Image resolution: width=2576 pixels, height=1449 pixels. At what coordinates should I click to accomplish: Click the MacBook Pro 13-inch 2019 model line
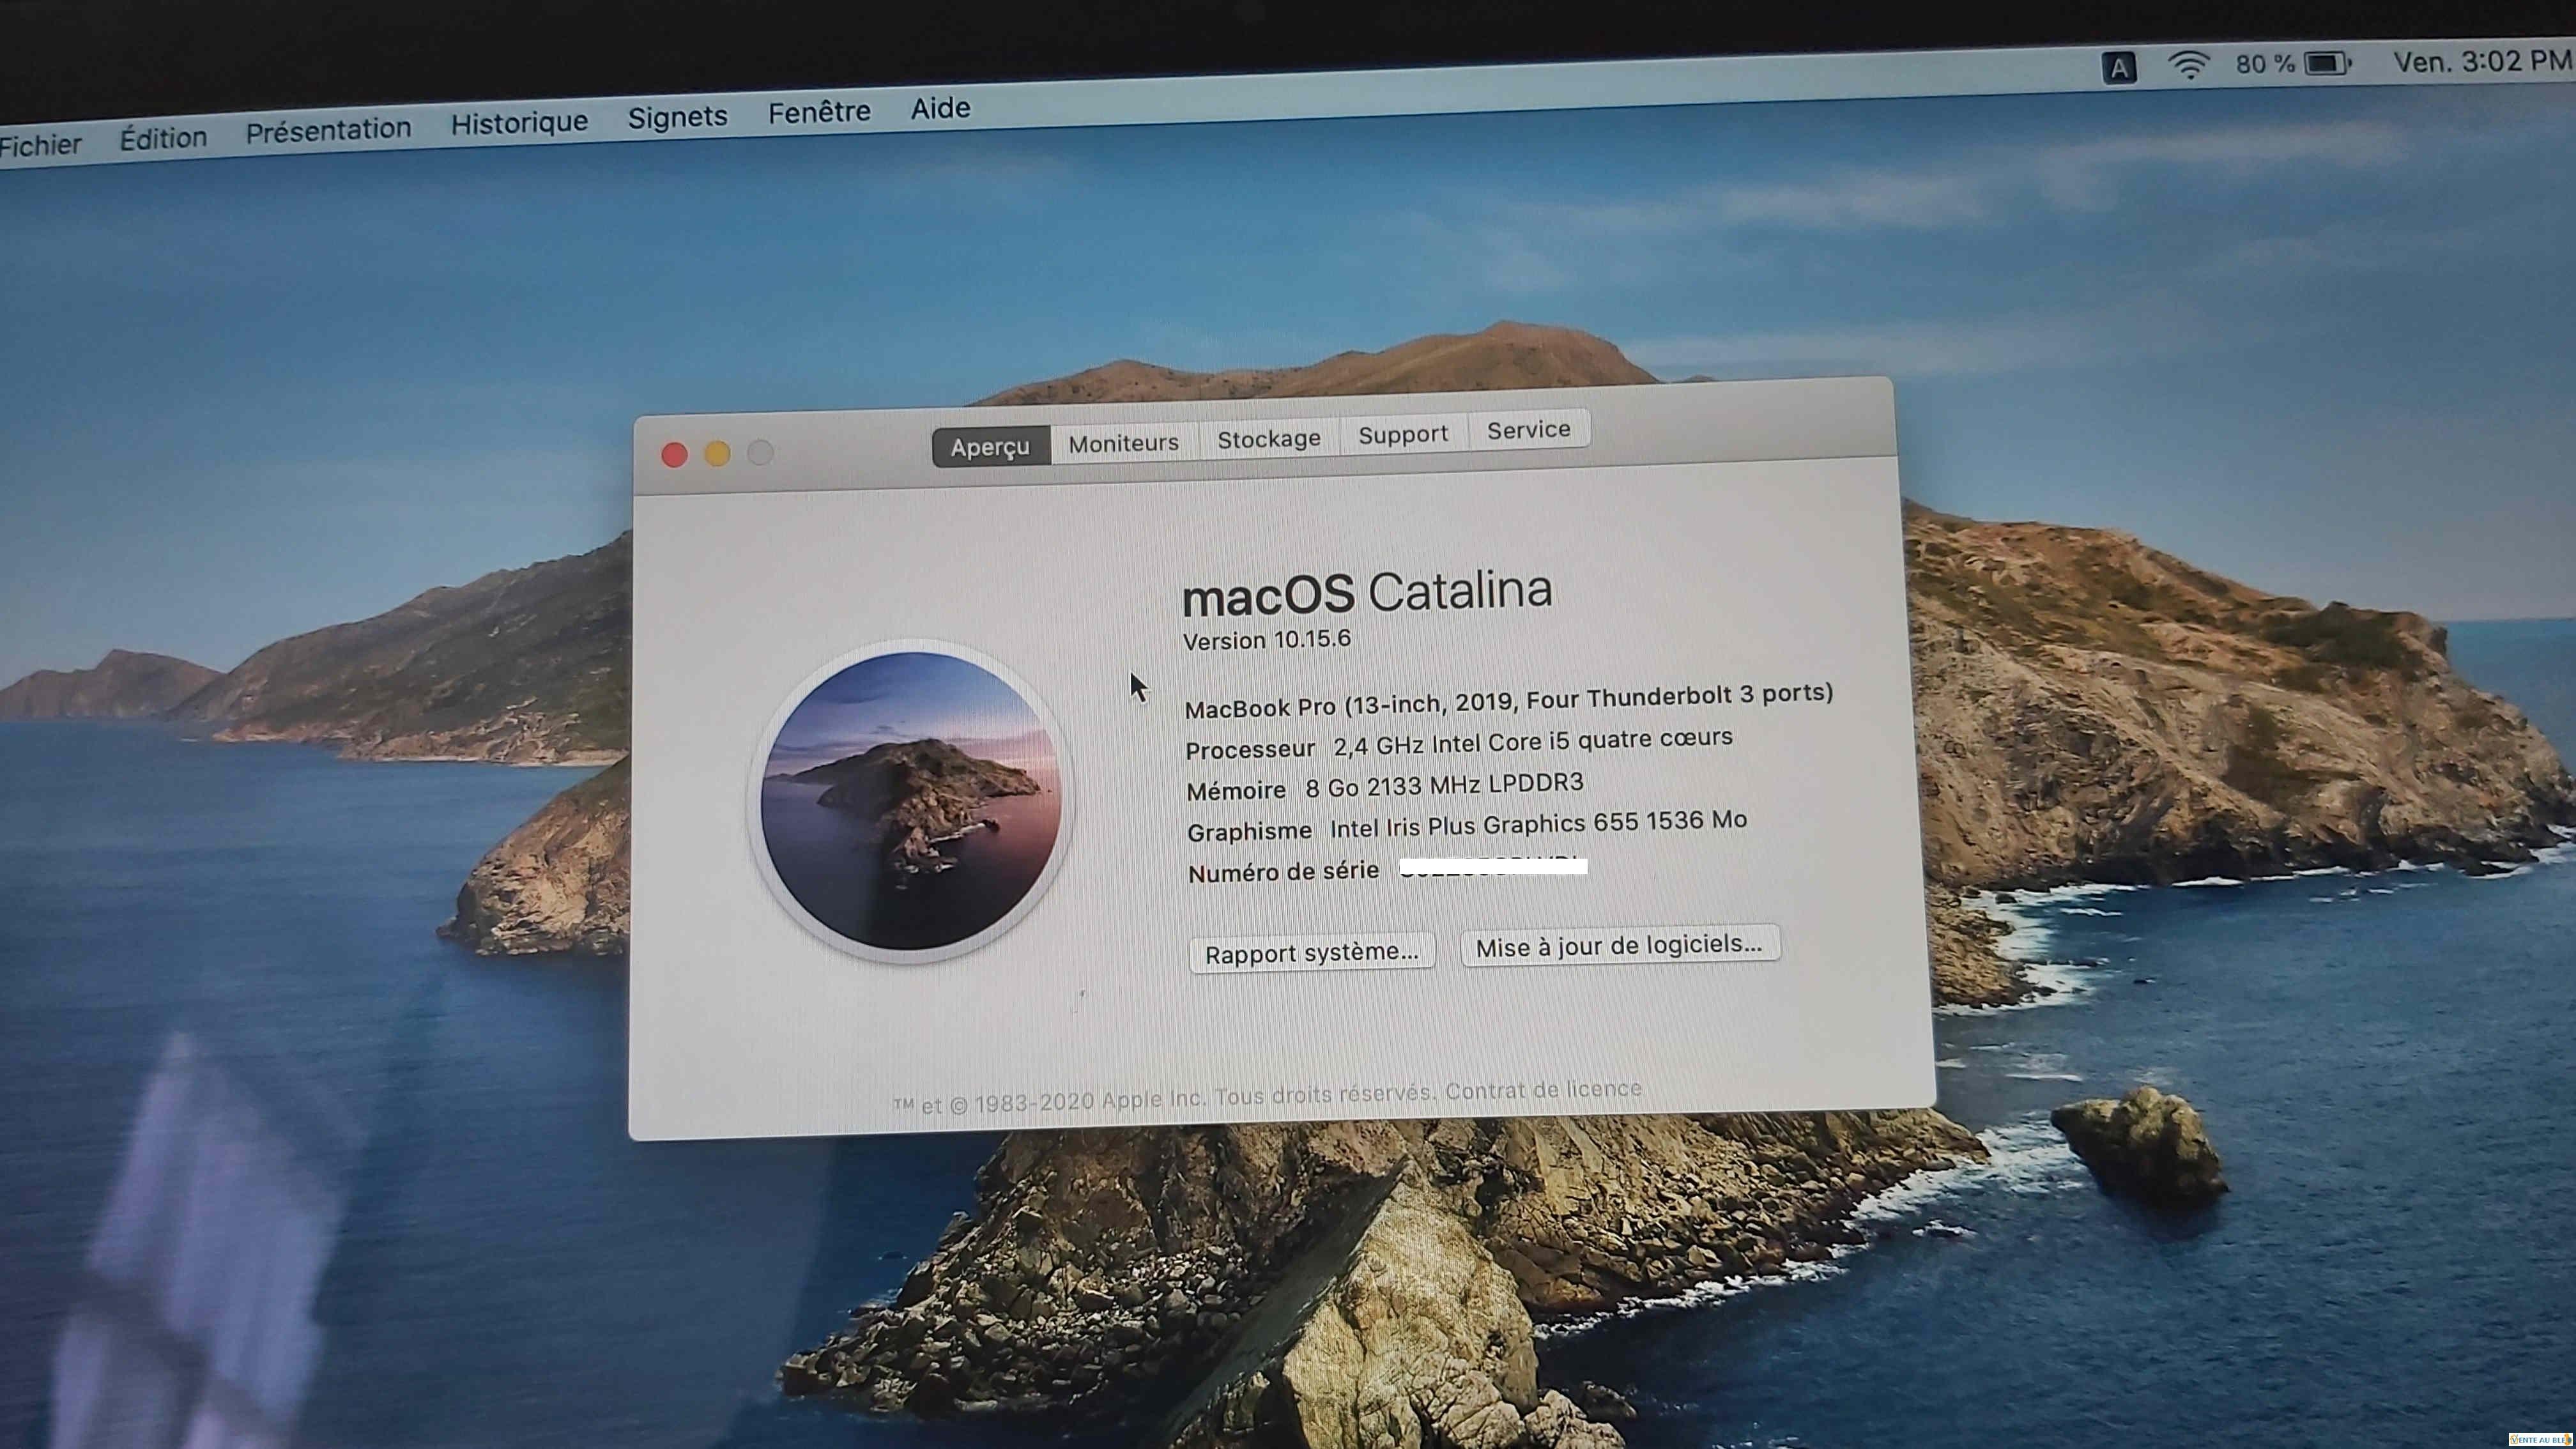tap(1508, 700)
